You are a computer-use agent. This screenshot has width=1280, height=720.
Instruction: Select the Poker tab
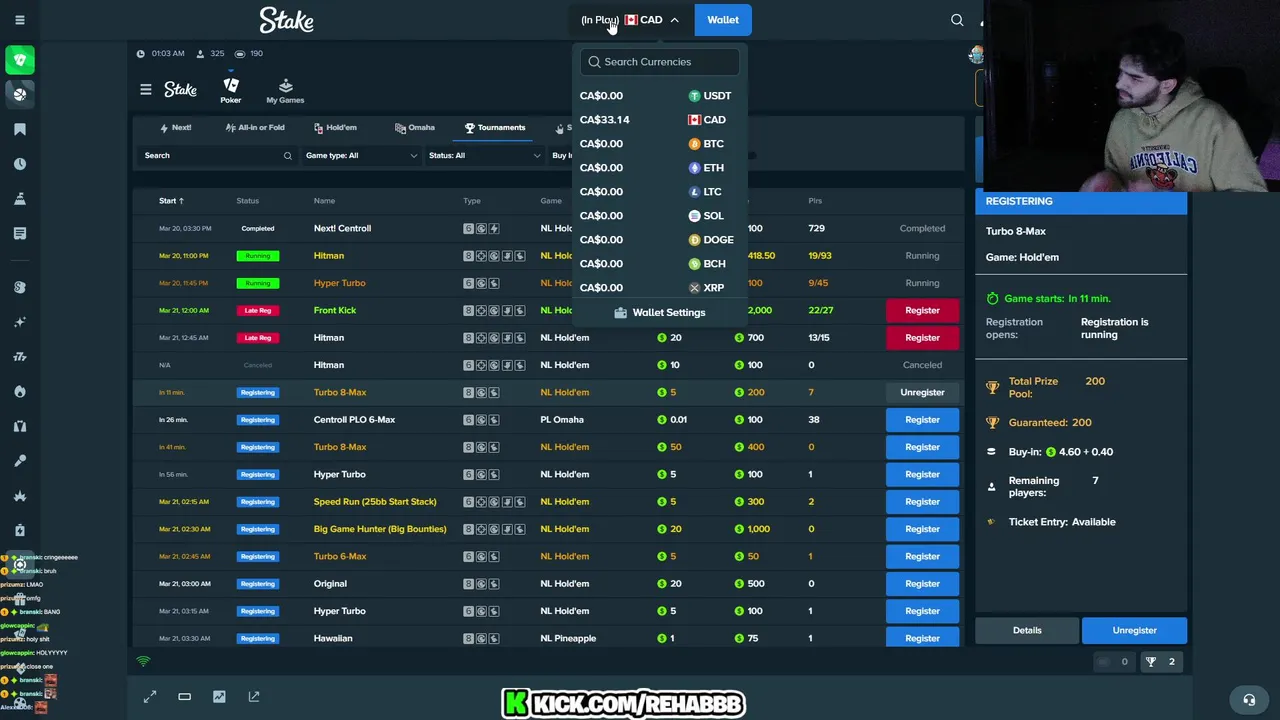(x=231, y=90)
